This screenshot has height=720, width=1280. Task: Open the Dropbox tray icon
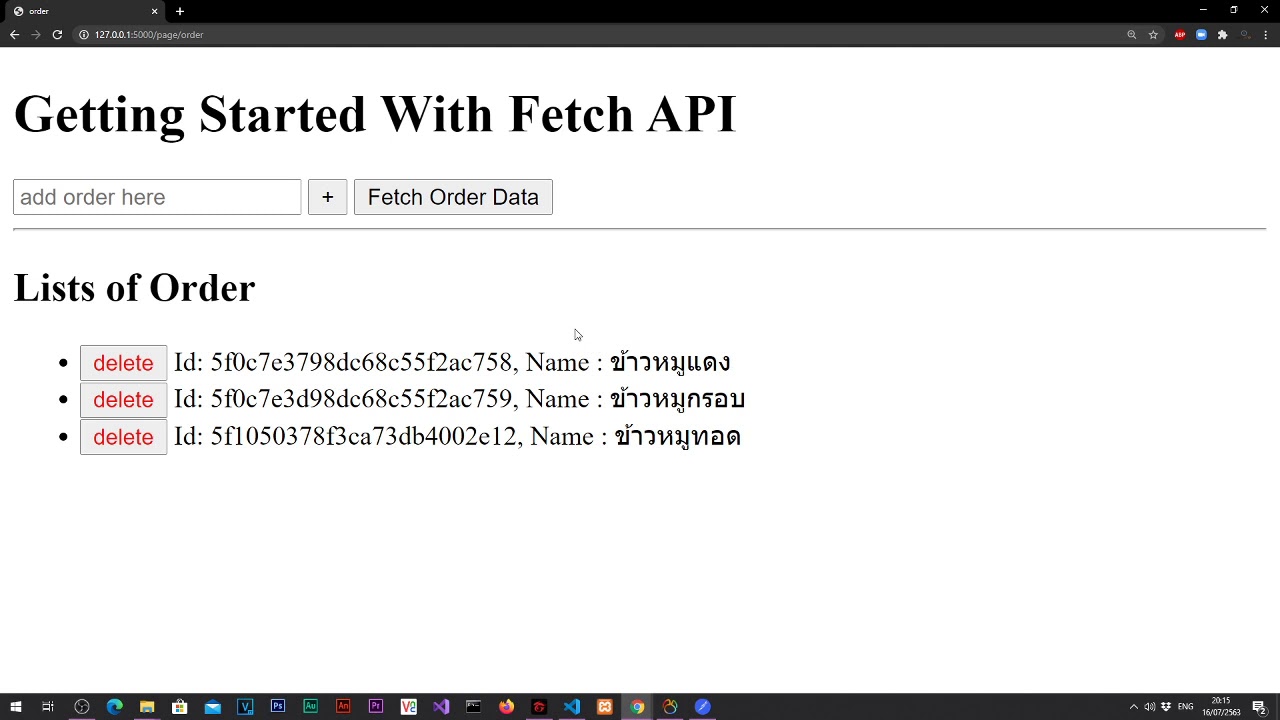(1166, 707)
